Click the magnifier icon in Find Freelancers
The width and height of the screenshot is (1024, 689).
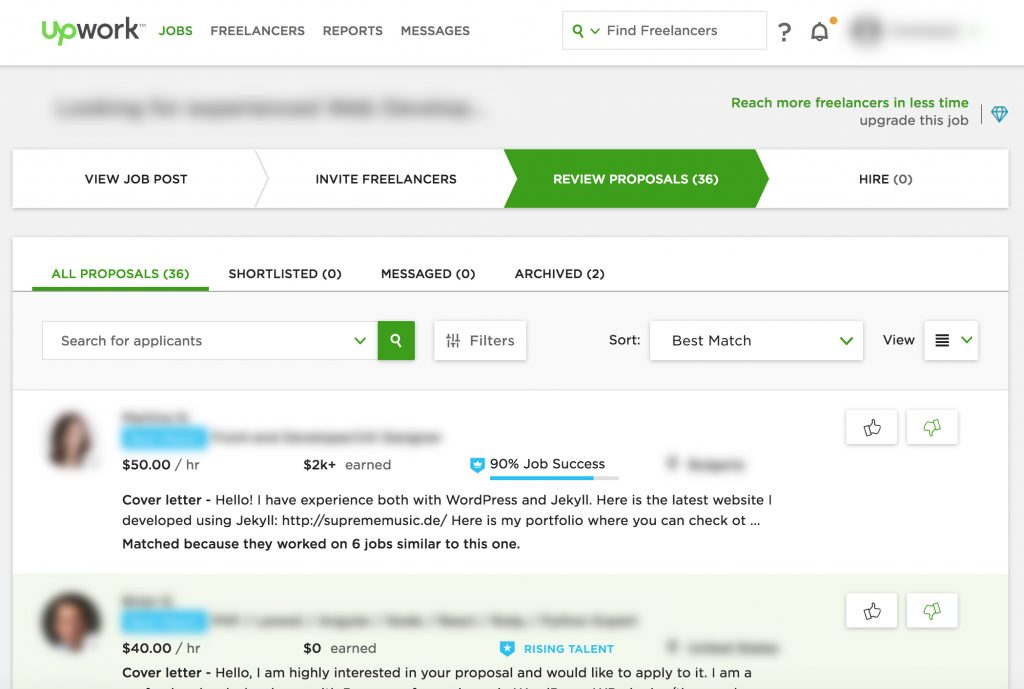[577, 31]
